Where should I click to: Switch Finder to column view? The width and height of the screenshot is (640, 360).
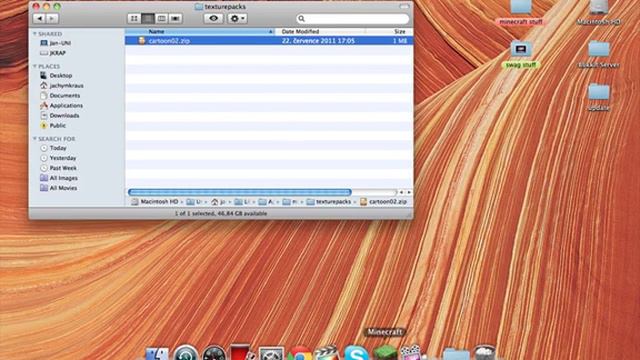pyautogui.click(x=162, y=18)
